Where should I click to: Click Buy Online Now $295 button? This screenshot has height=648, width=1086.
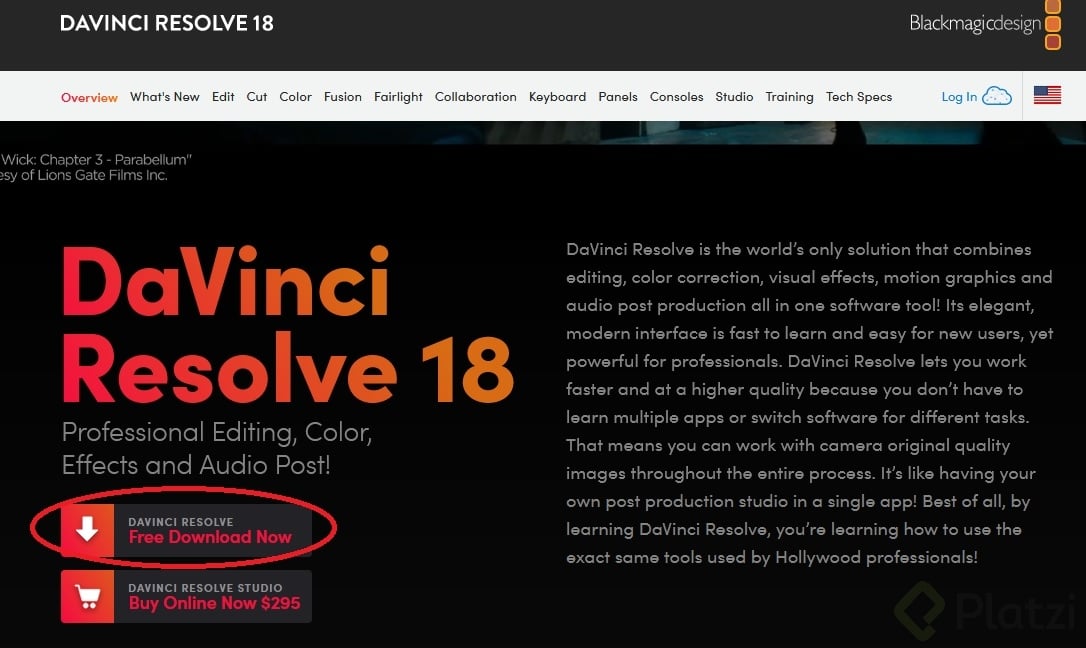(186, 596)
